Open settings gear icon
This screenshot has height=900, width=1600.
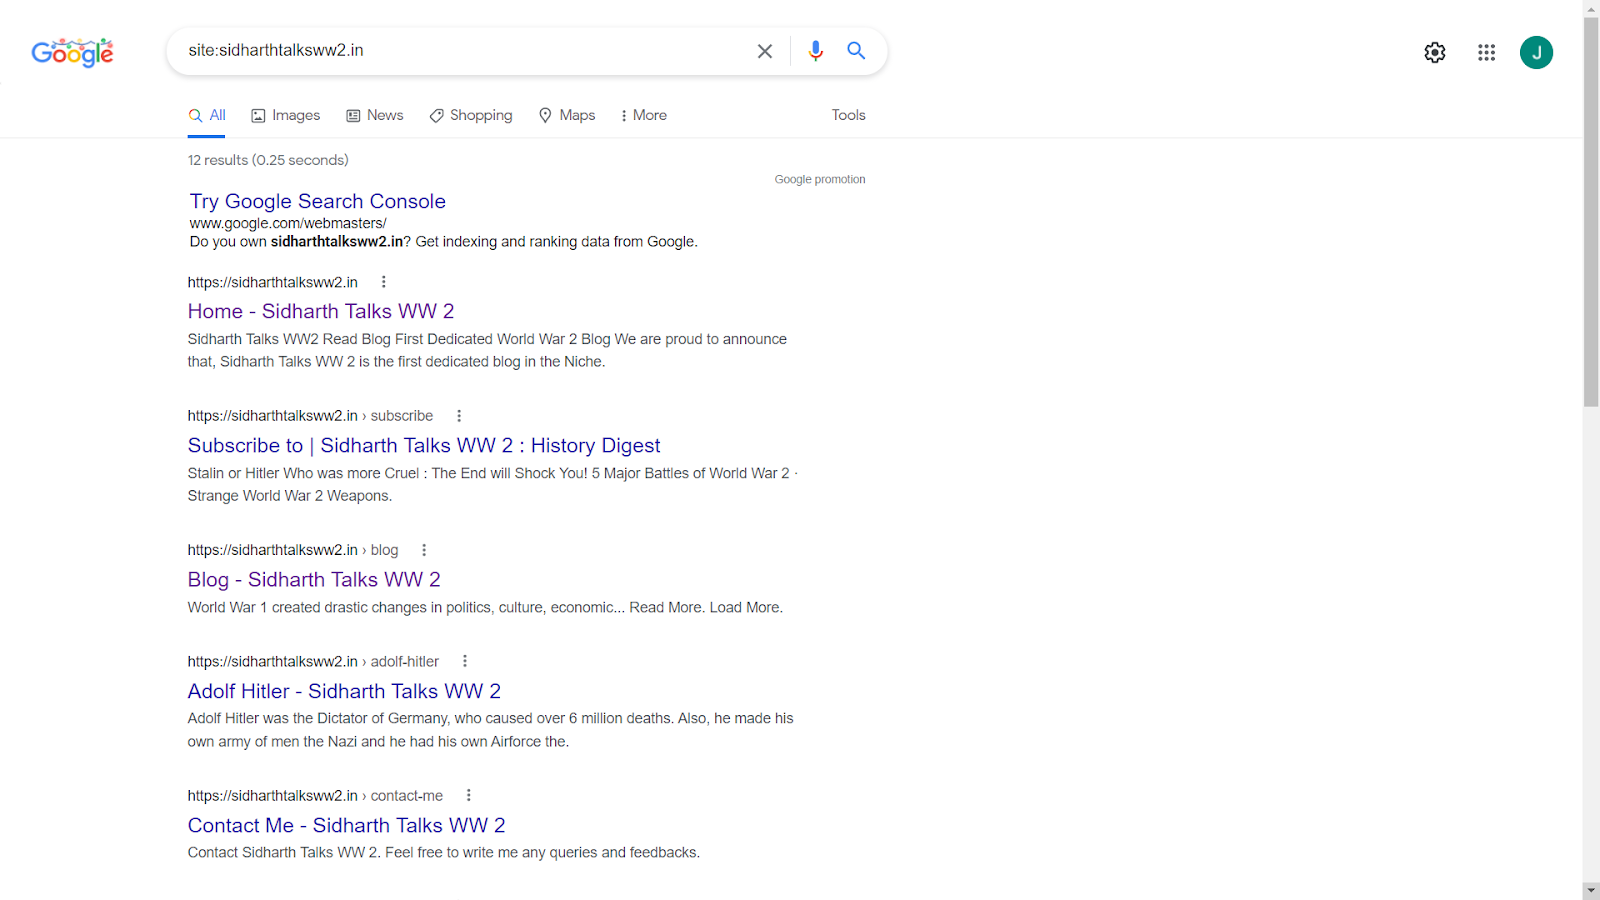[x=1435, y=52]
